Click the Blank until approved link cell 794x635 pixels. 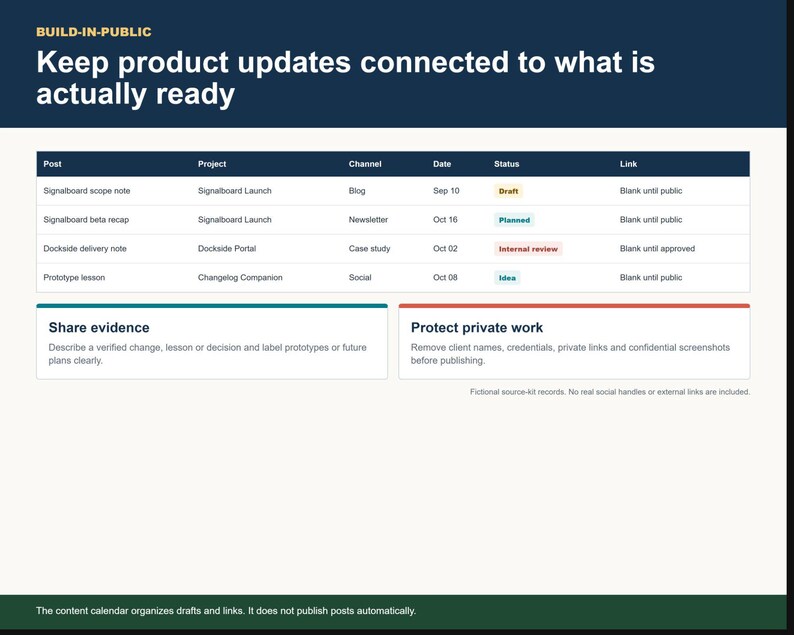point(657,249)
